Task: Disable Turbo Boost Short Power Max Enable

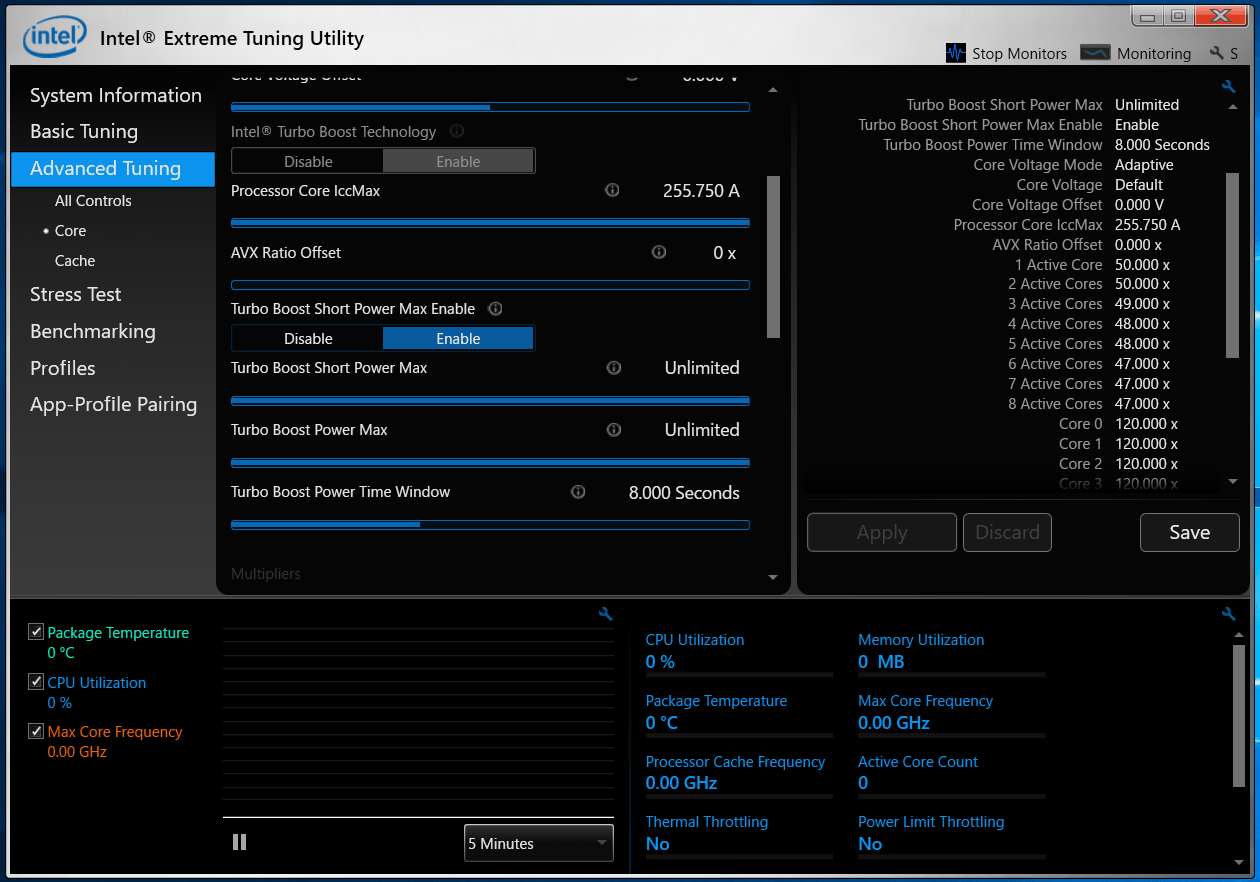Action: [x=308, y=339]
